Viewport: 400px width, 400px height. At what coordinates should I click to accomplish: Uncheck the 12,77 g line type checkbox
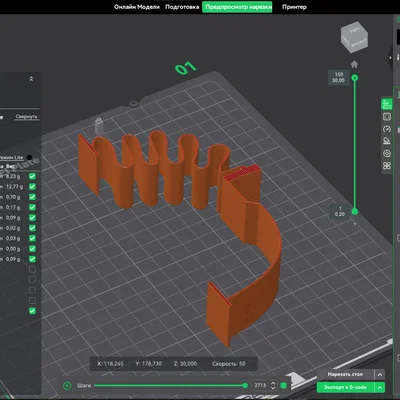point(32,186)
